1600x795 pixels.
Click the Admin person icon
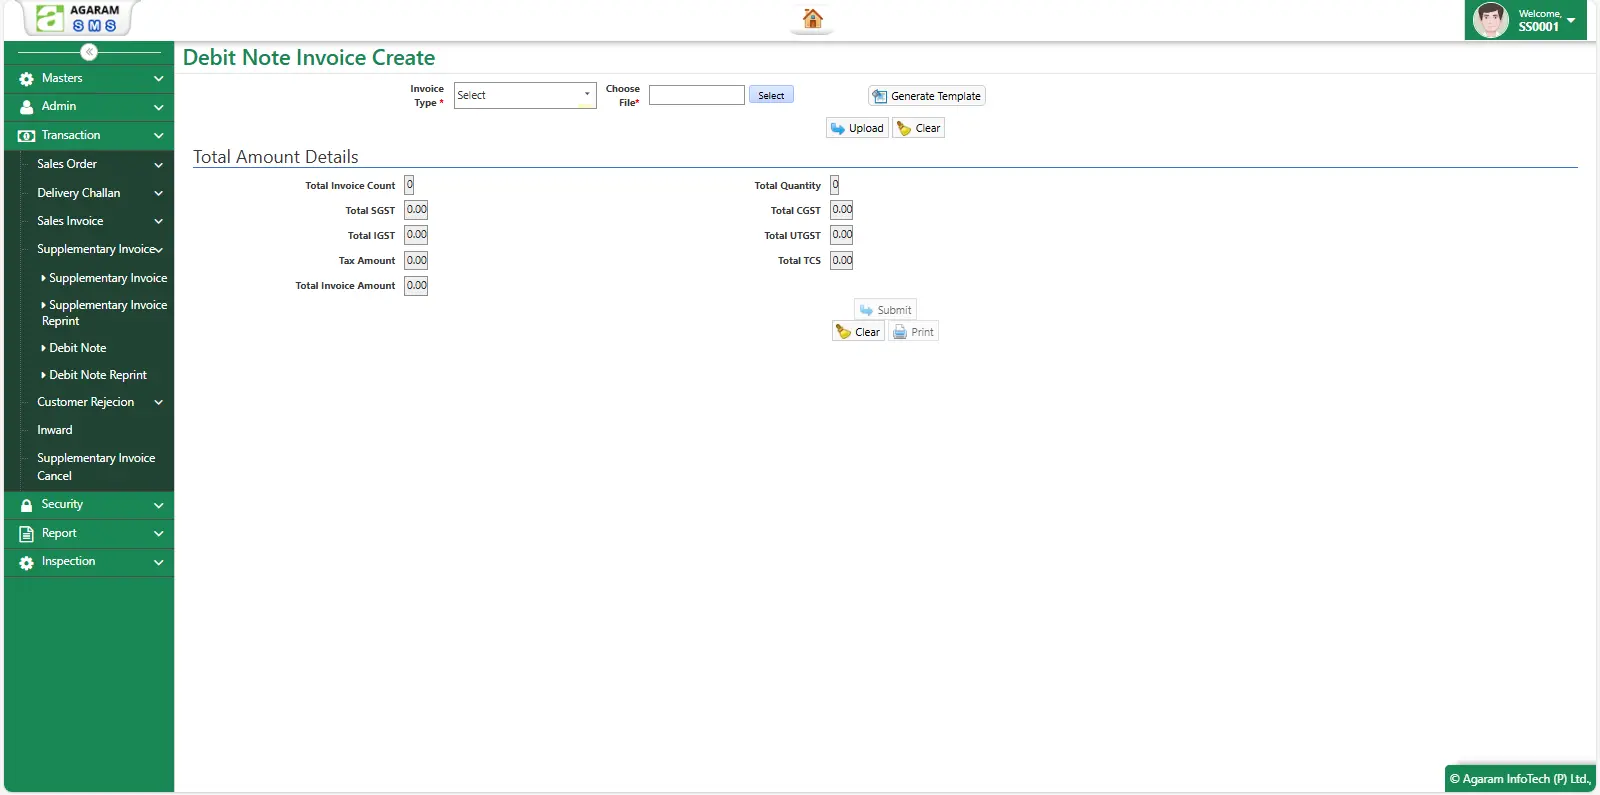[27, 107]
